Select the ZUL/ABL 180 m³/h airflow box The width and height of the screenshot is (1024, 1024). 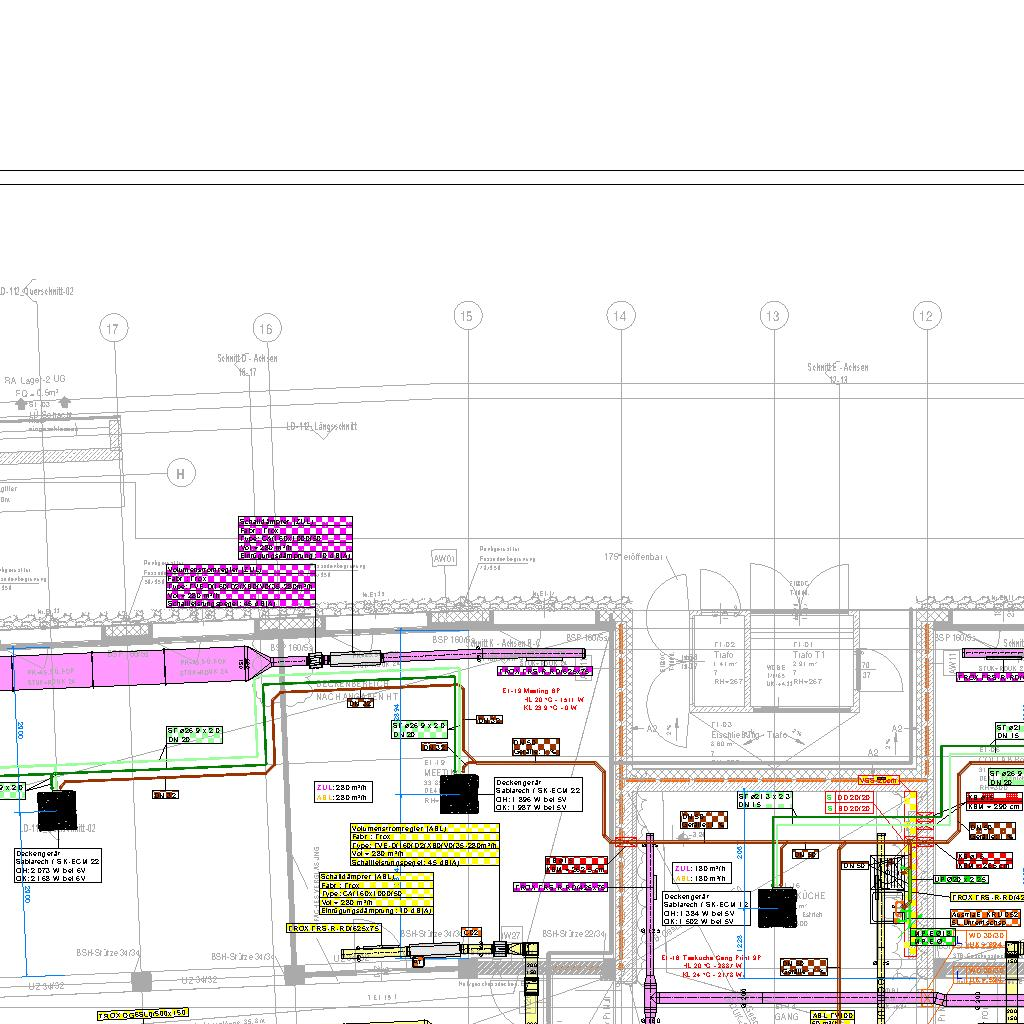[x=700, y=873]
